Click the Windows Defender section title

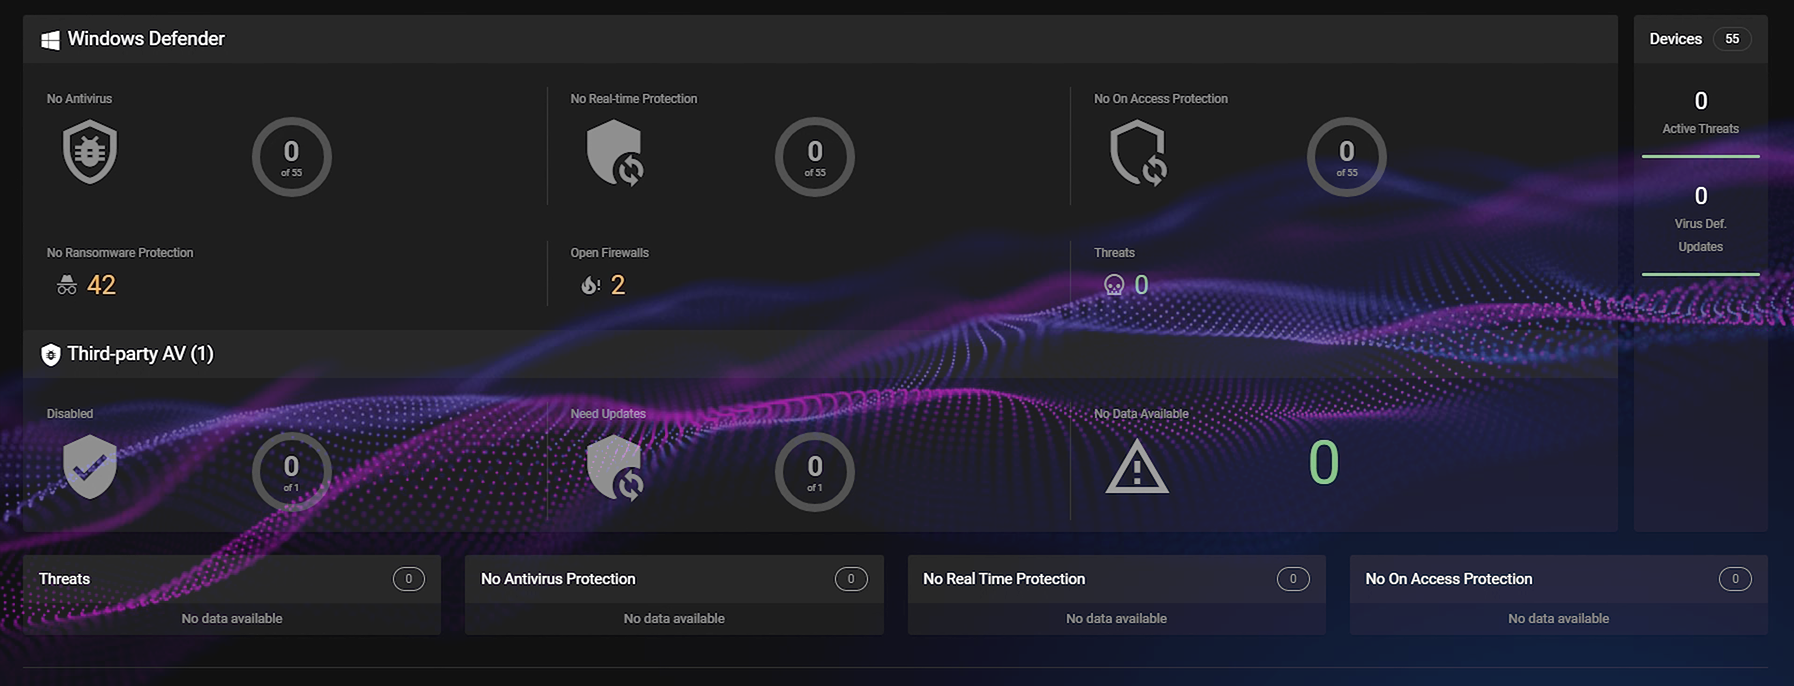[x=146, y=39]
